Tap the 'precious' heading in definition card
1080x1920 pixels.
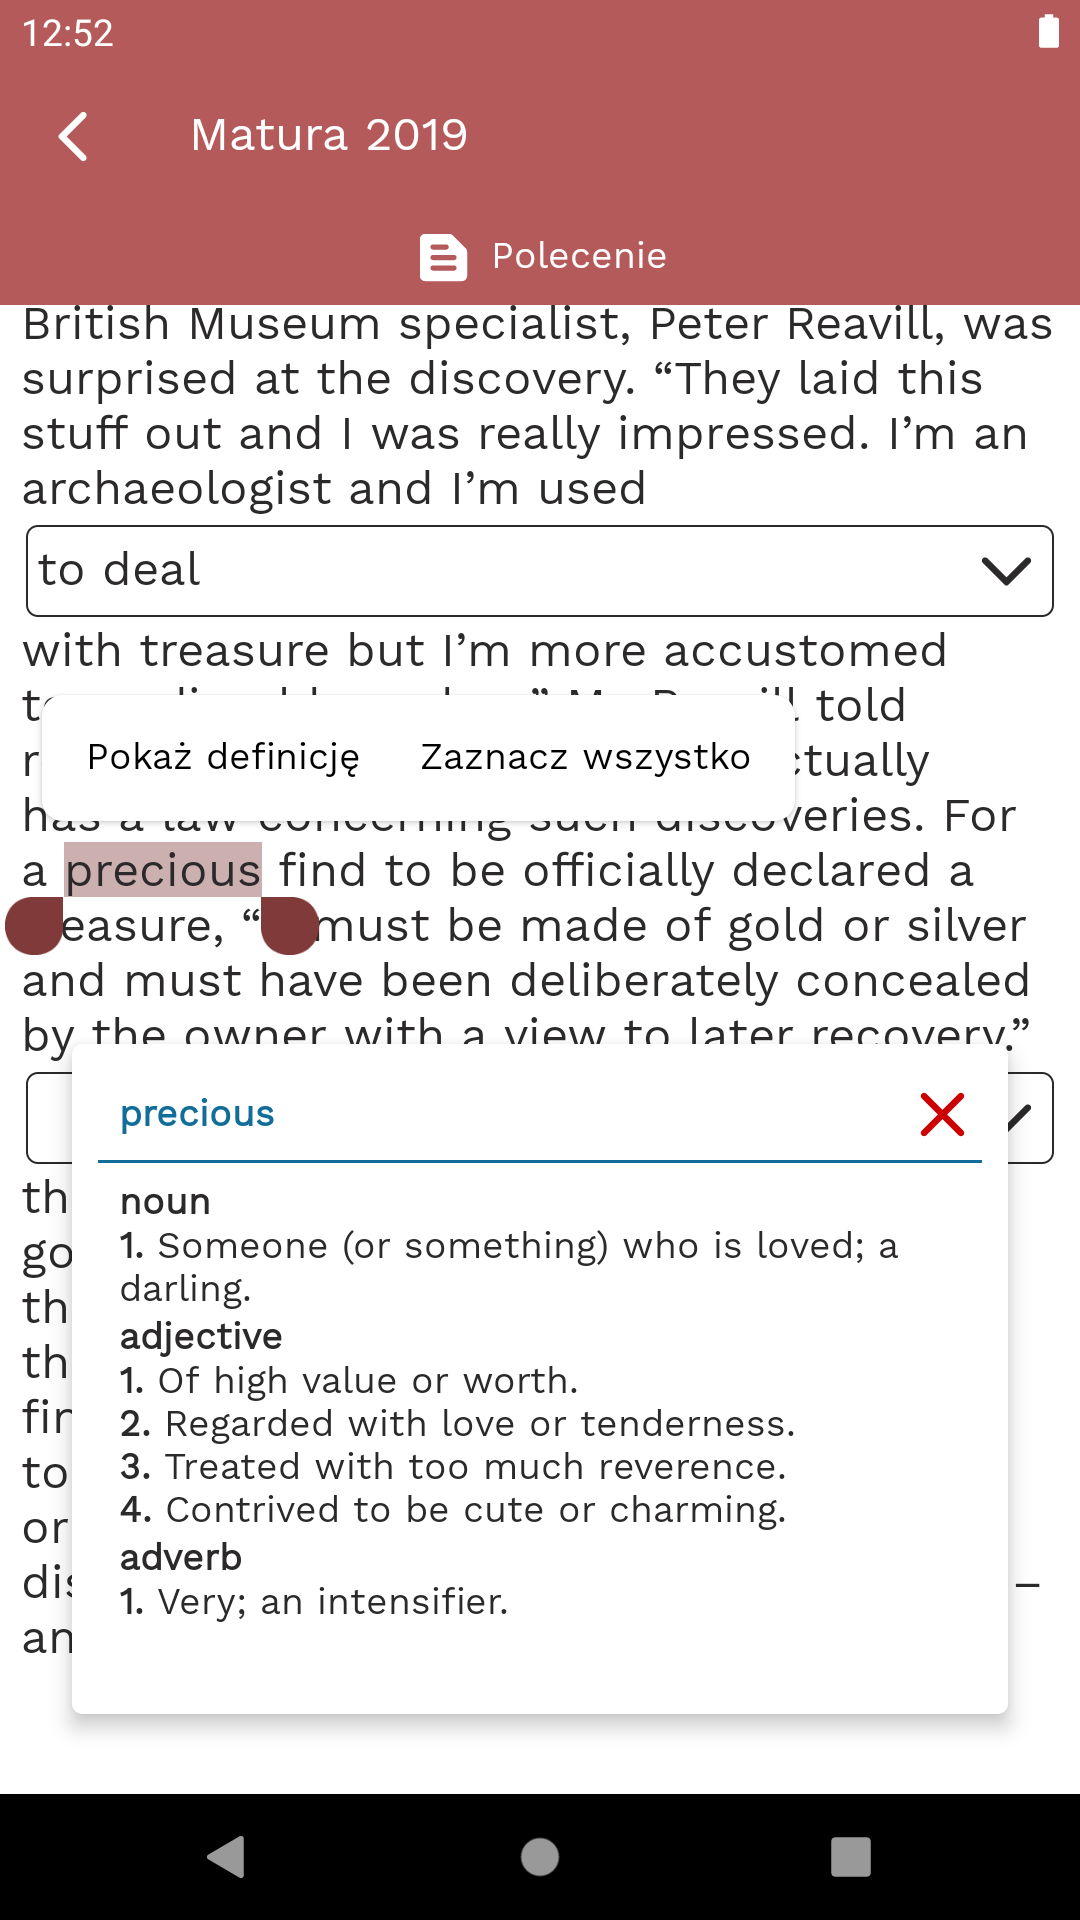(197, 1113)
